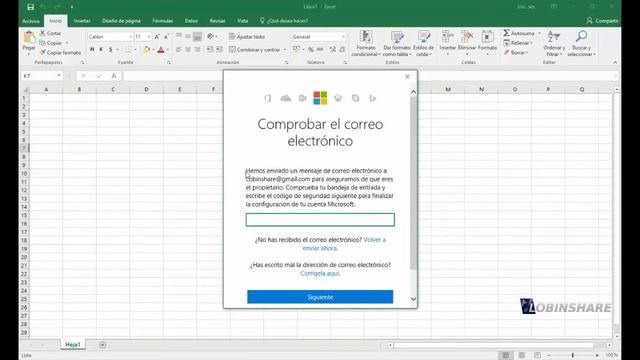
Task: Switch to the Datos tab
Action: (191, 21)
